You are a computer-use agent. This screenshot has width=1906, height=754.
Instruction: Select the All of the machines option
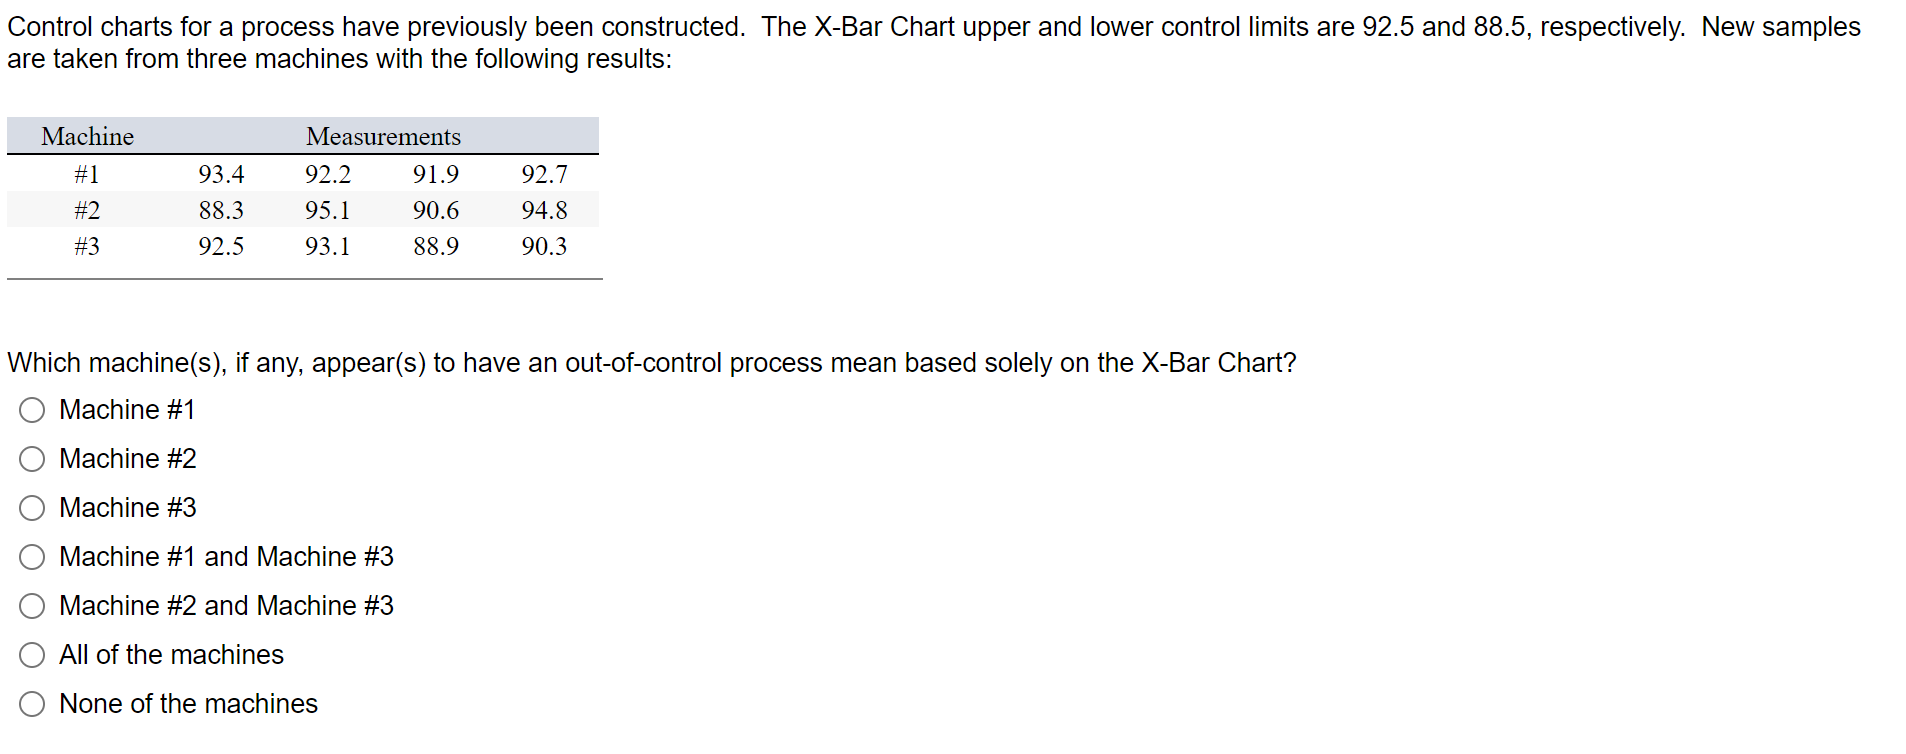tap(31, 655)
